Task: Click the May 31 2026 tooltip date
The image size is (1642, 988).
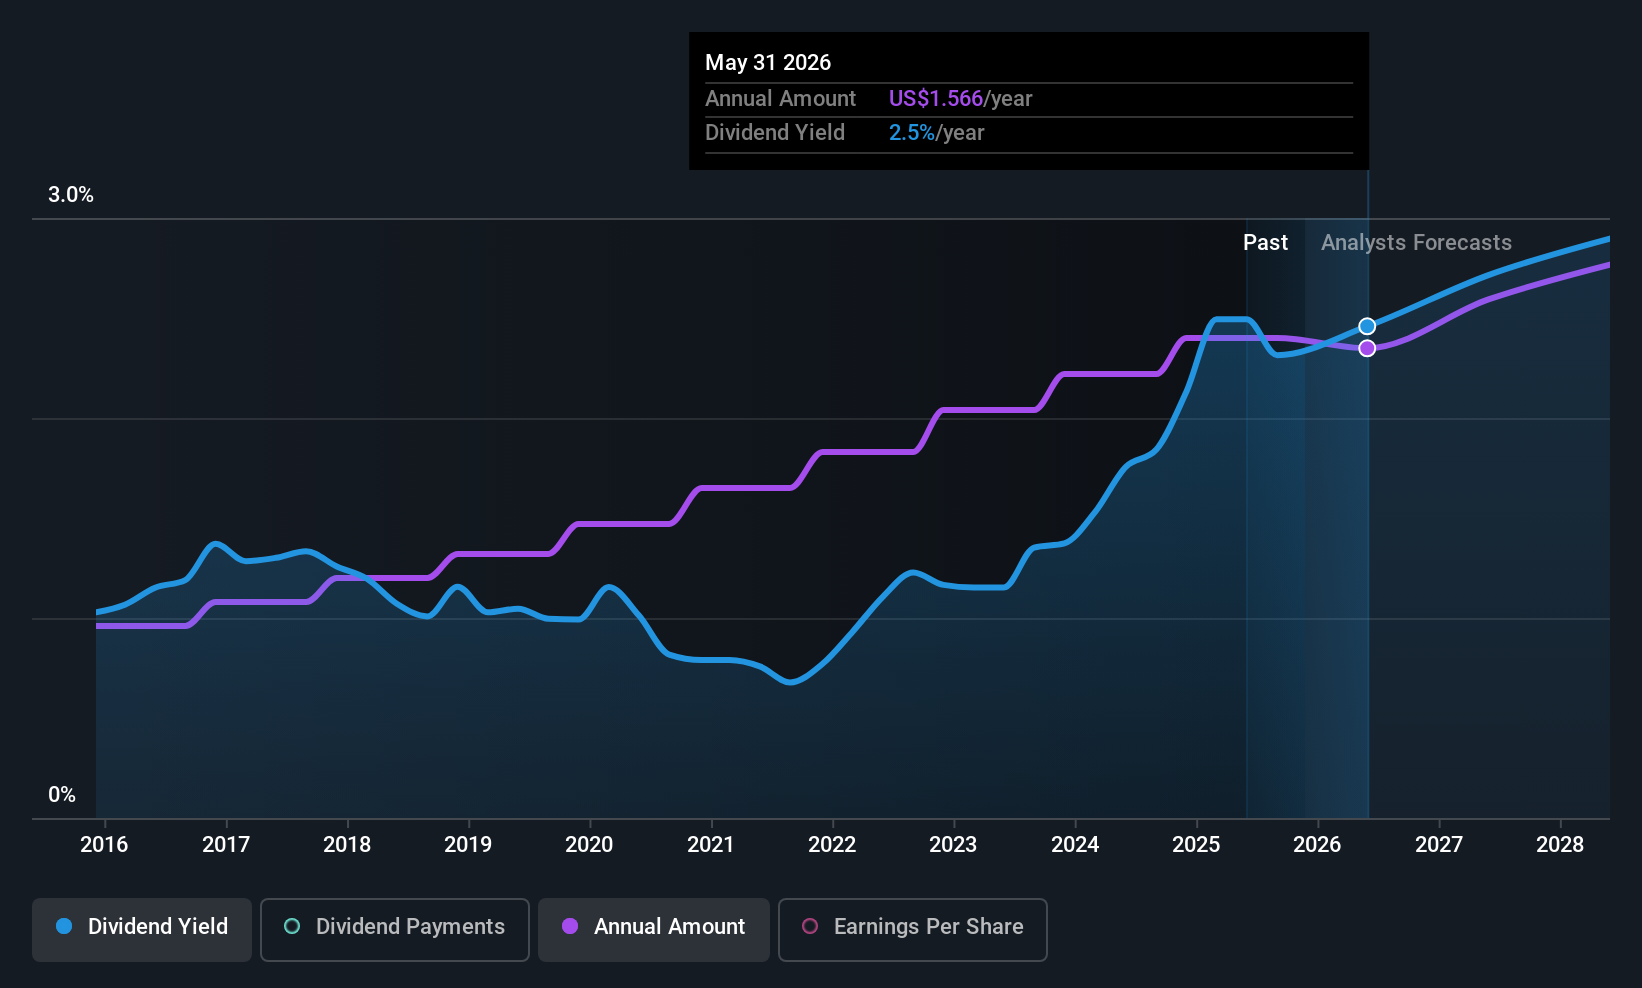Action: pos(768,63)
